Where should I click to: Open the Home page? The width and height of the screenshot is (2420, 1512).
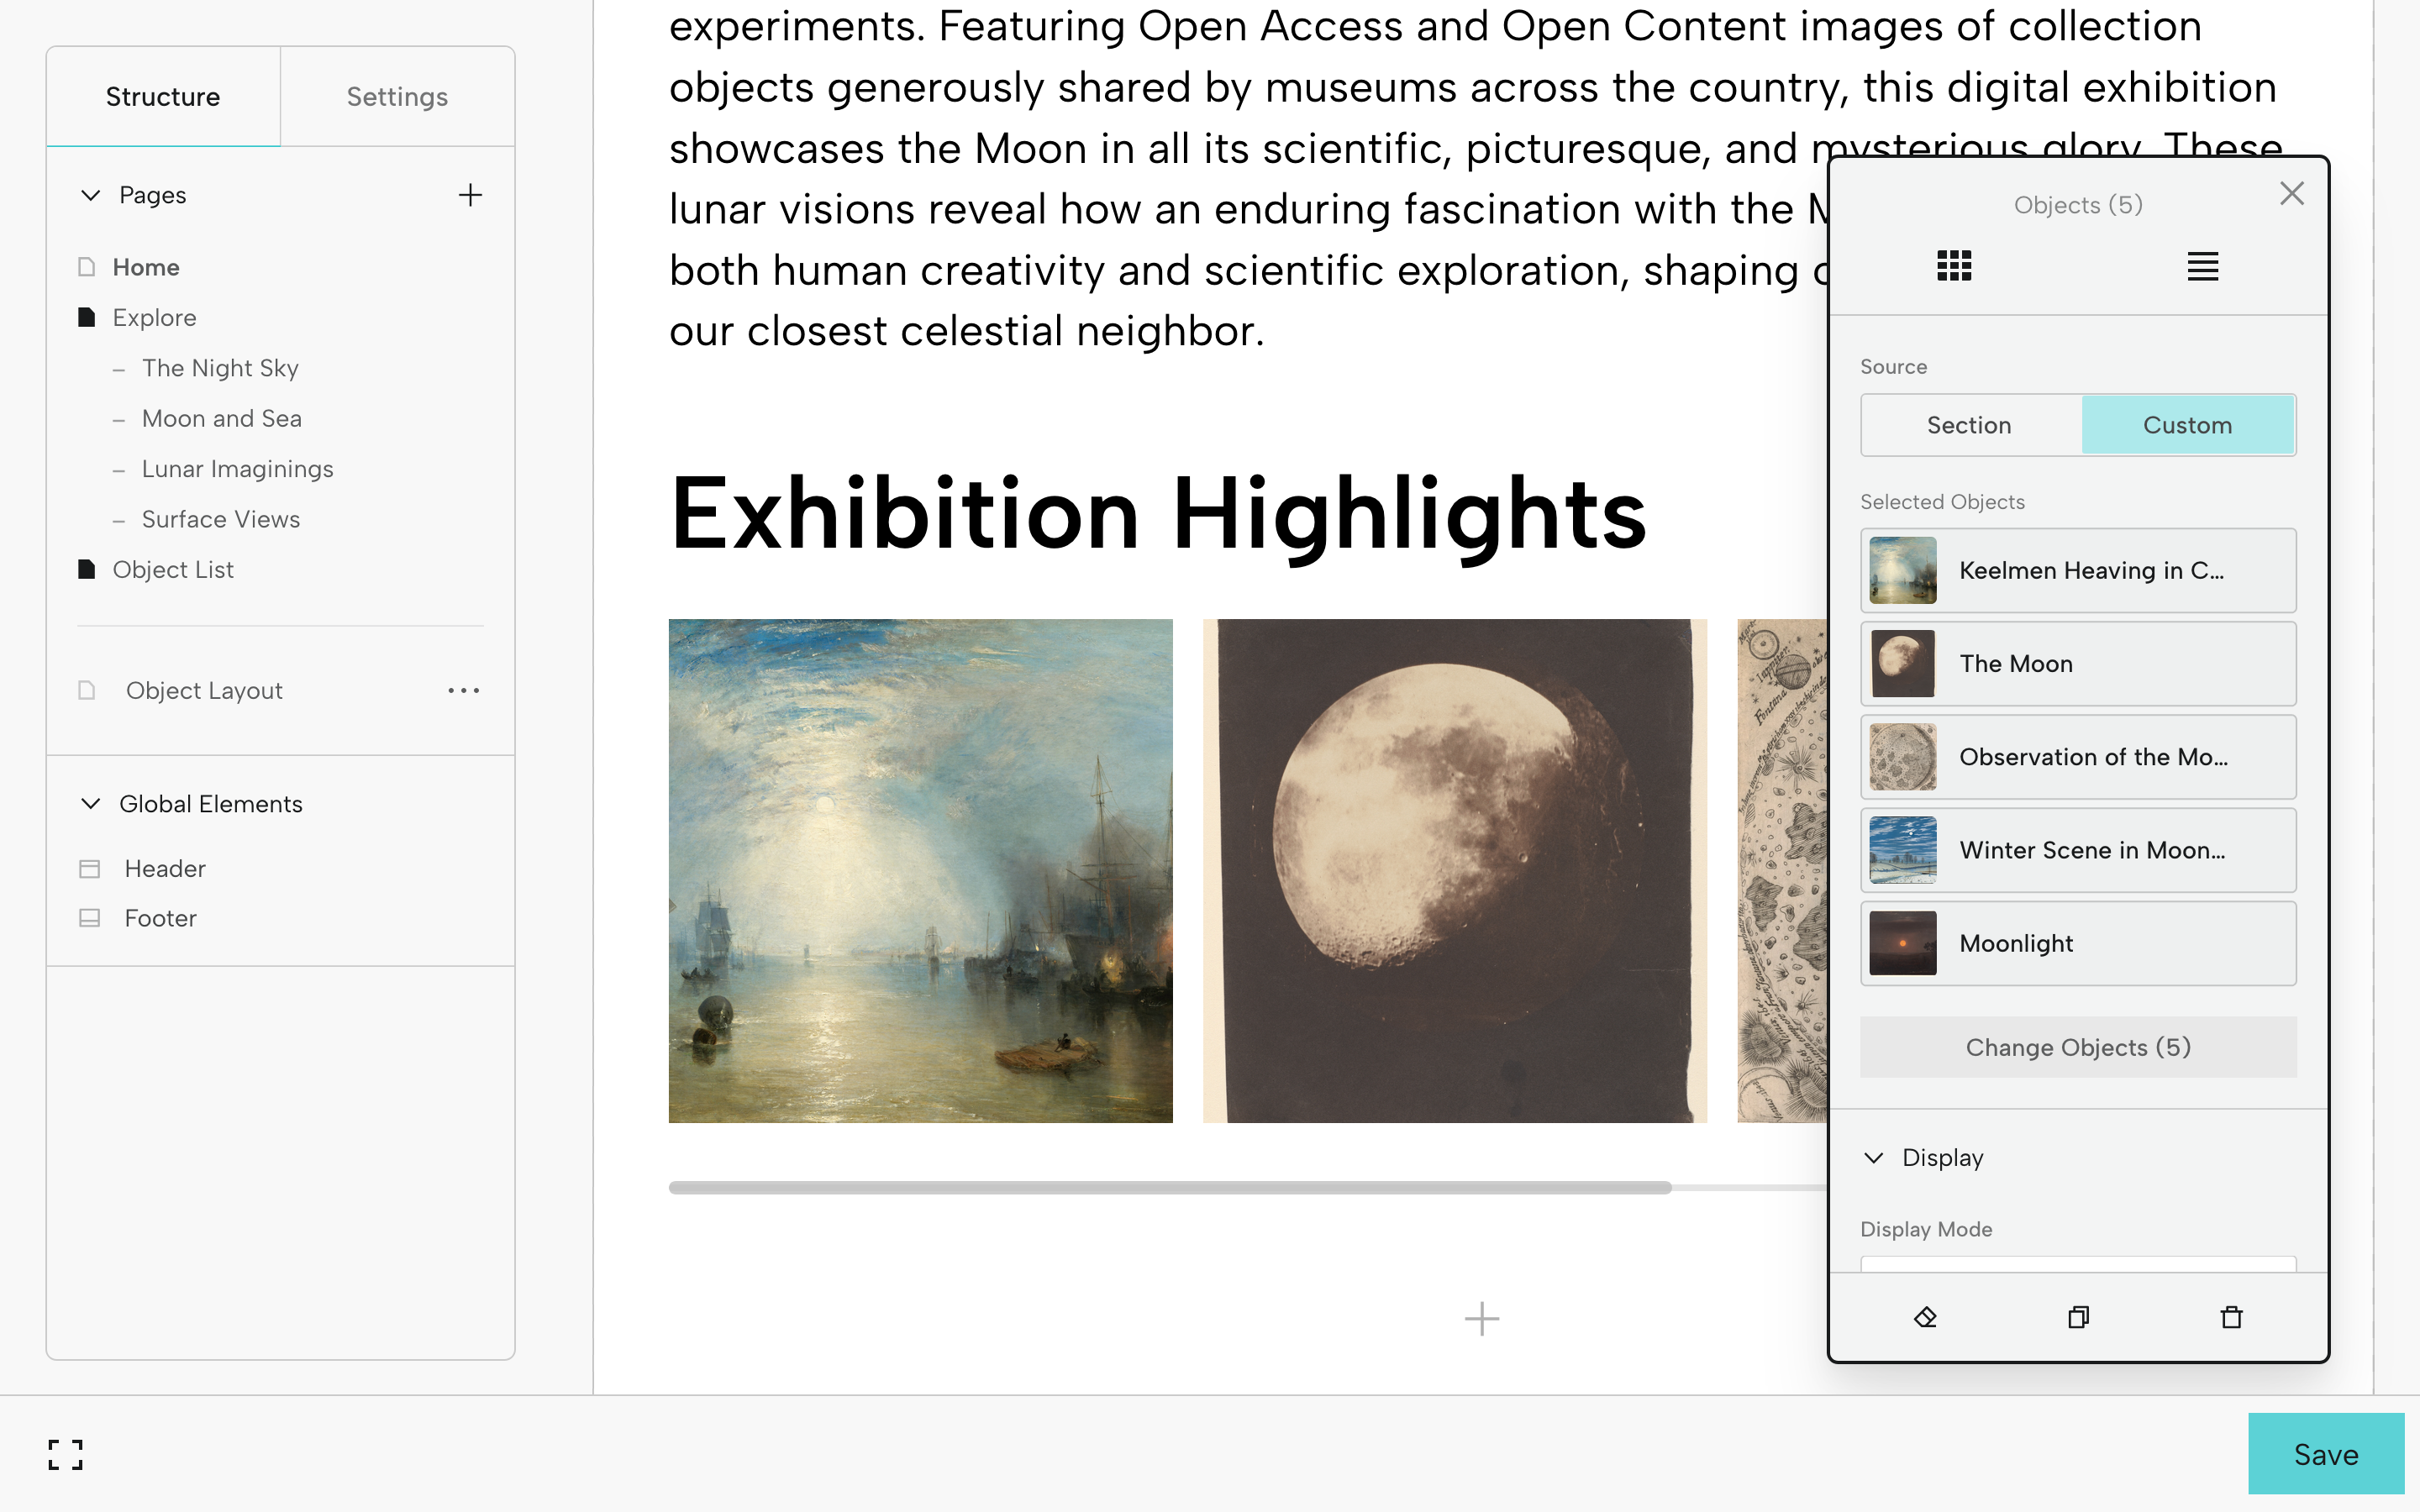tap(146, 267)
